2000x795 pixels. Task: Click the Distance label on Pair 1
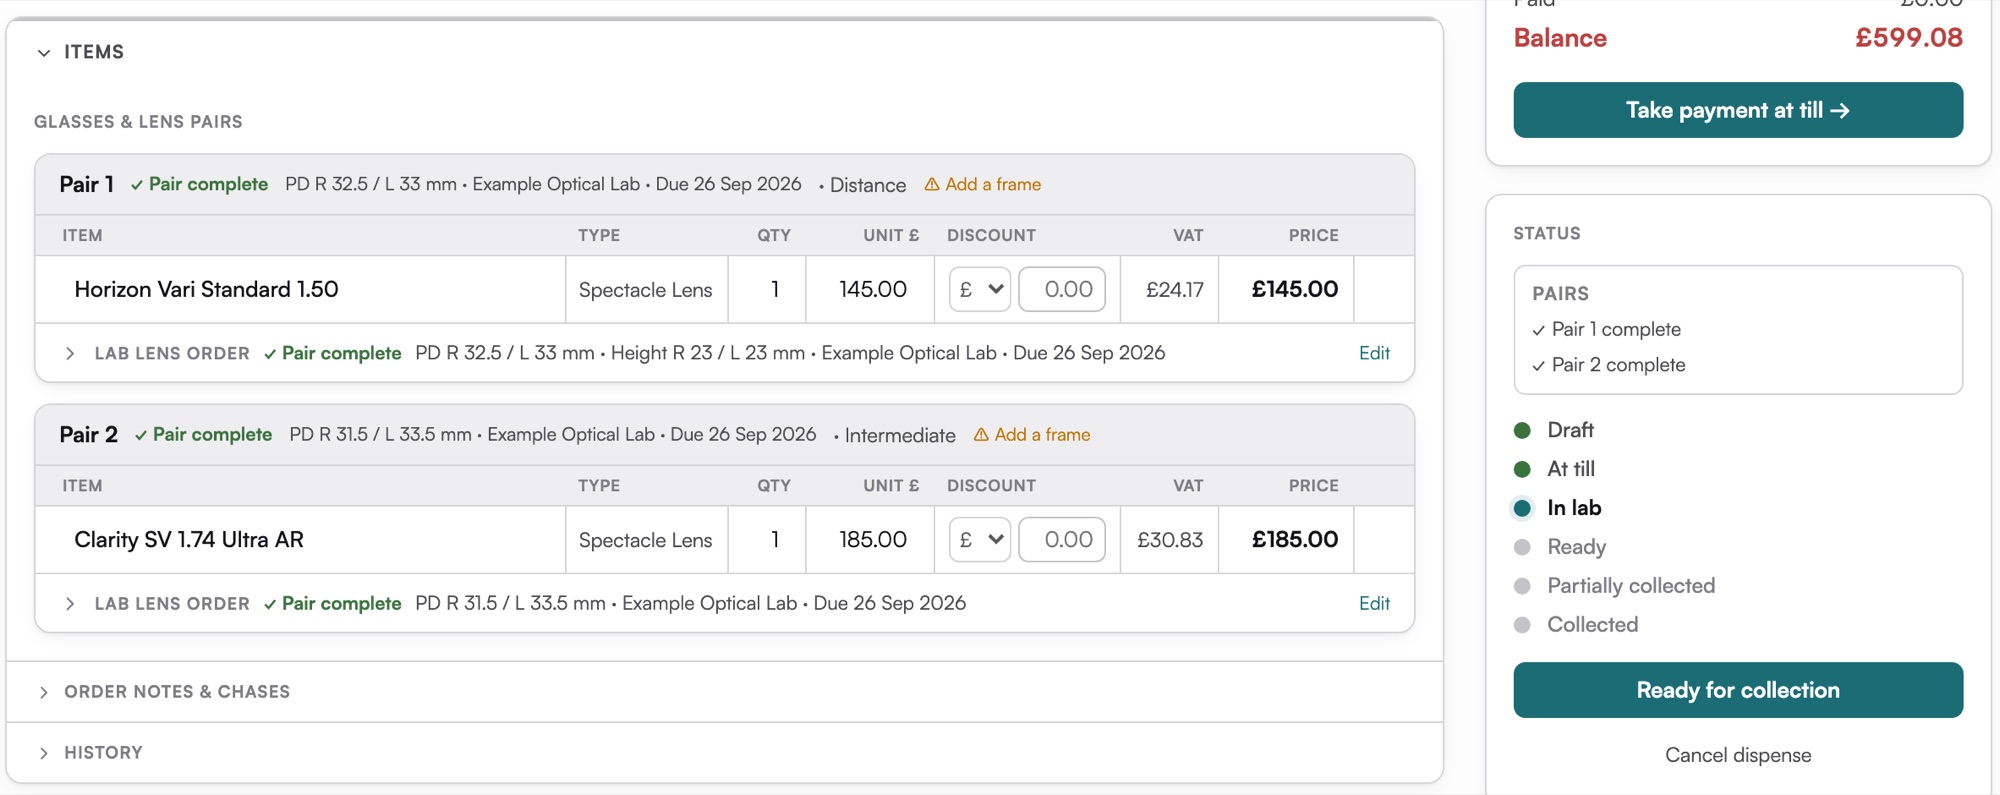click(x=868, y=185)
